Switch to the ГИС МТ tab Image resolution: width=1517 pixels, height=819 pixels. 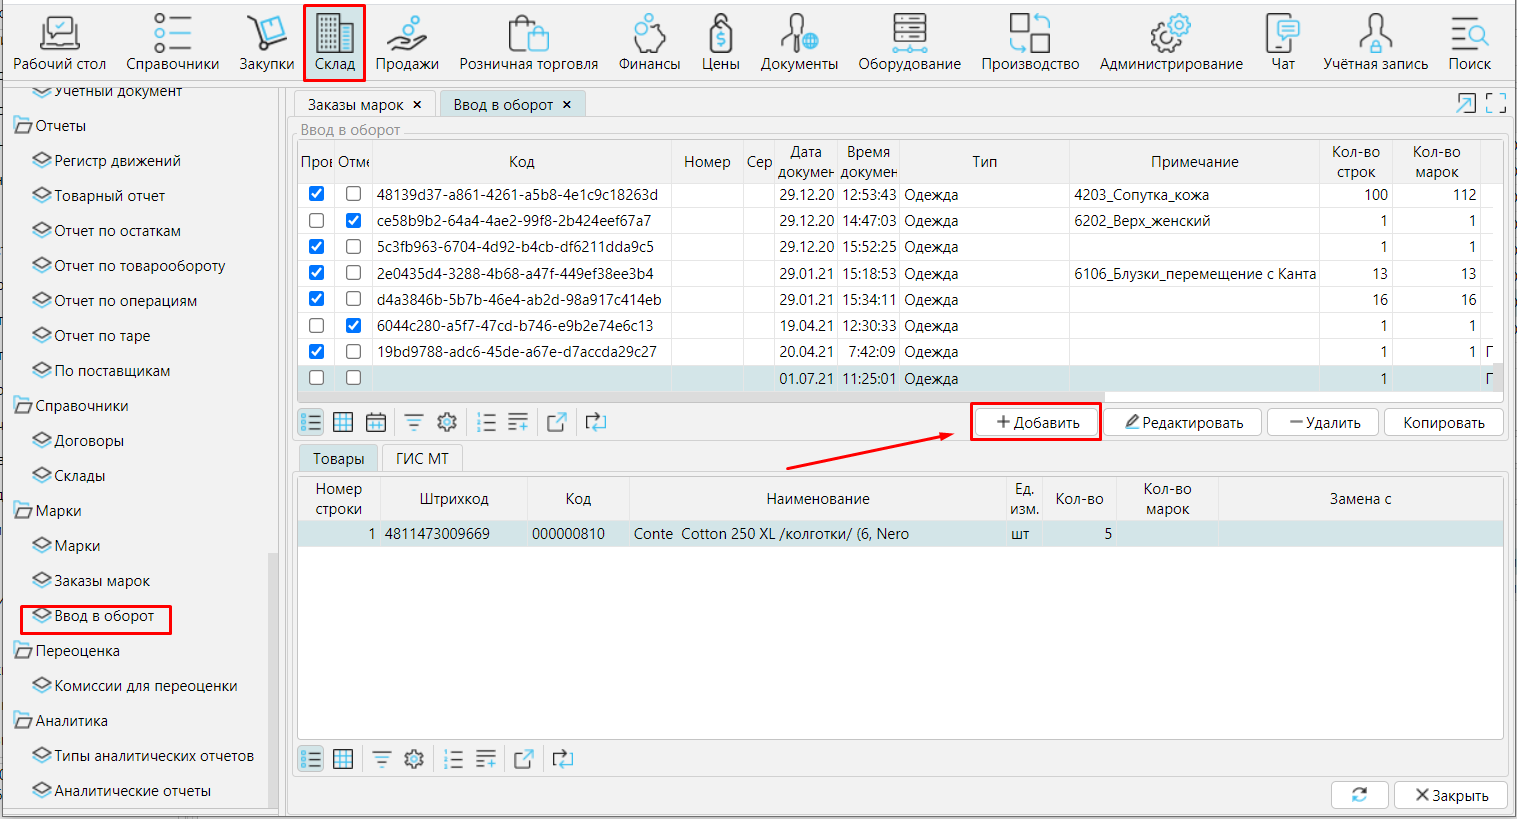pos(422,458)
